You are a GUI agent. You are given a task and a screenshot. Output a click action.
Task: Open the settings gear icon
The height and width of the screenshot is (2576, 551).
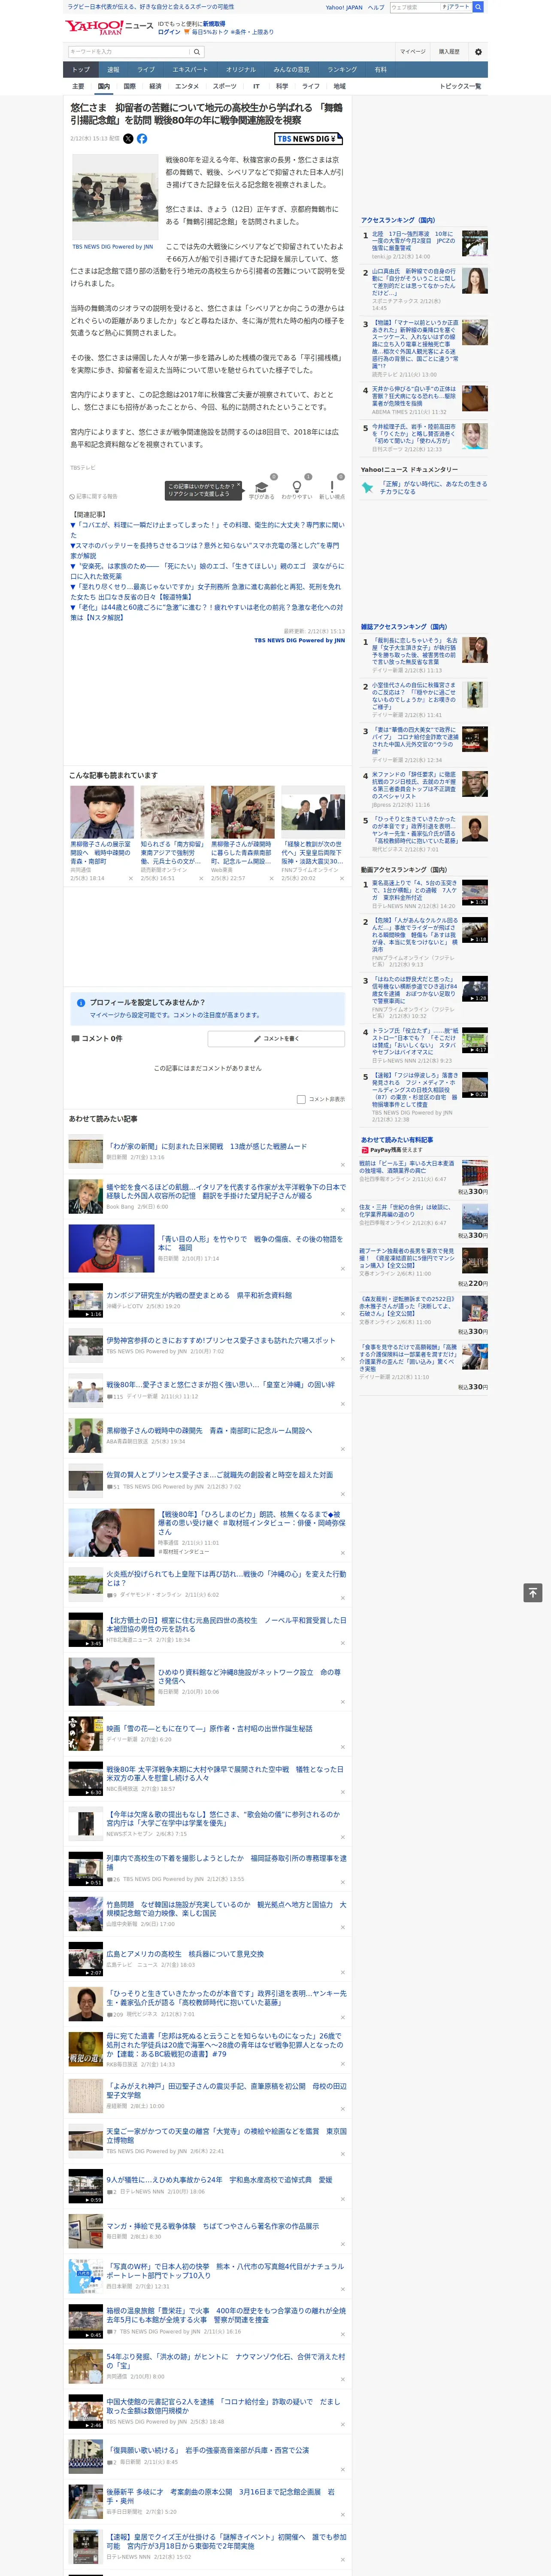[x=478, y=52]
